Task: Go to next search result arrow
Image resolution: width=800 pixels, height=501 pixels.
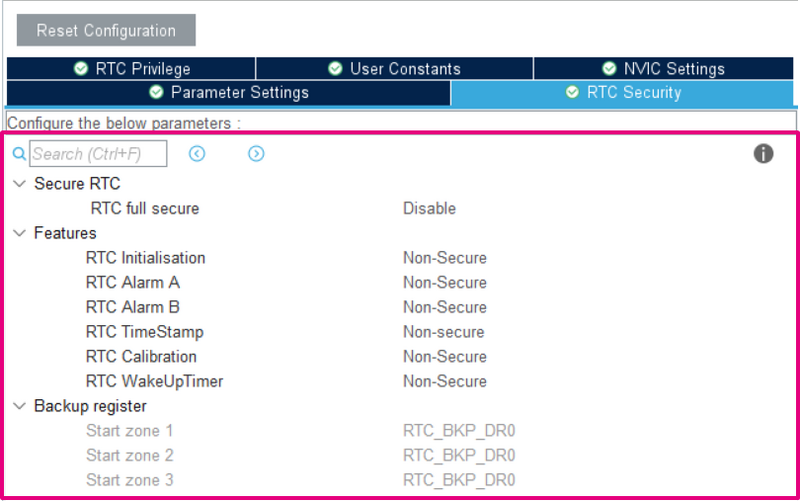Action: (256, 154)
